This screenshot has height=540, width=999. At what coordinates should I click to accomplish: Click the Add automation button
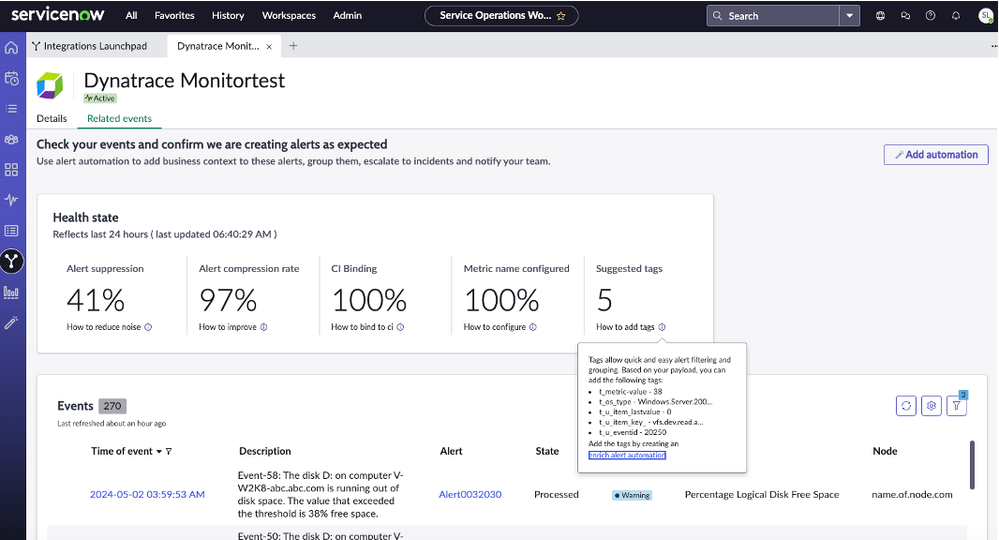tap(936, 155)
